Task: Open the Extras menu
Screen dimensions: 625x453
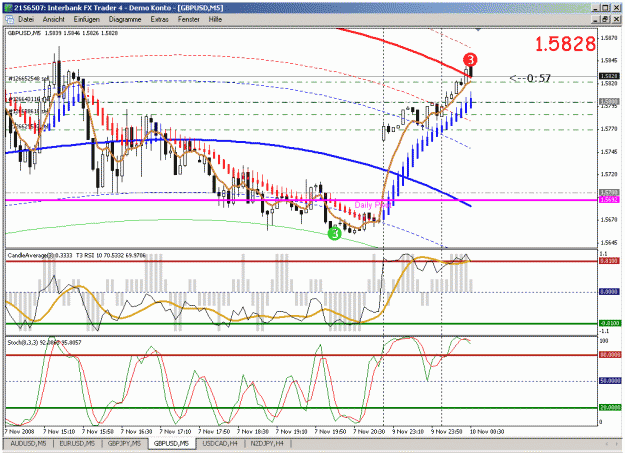Action: pyautogui.click(x=159, y=19)
